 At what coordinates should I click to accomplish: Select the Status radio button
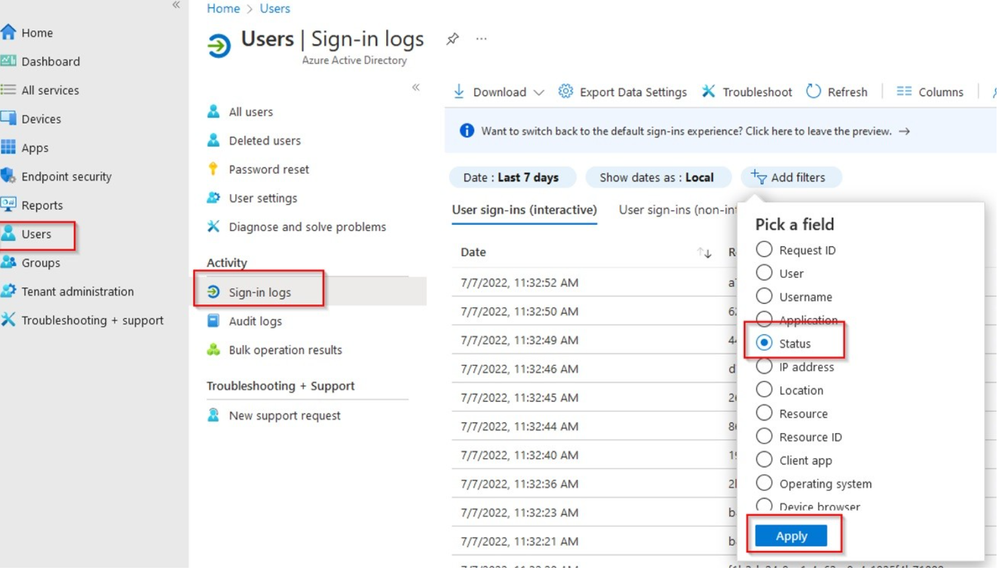click(x=764, y=343)
